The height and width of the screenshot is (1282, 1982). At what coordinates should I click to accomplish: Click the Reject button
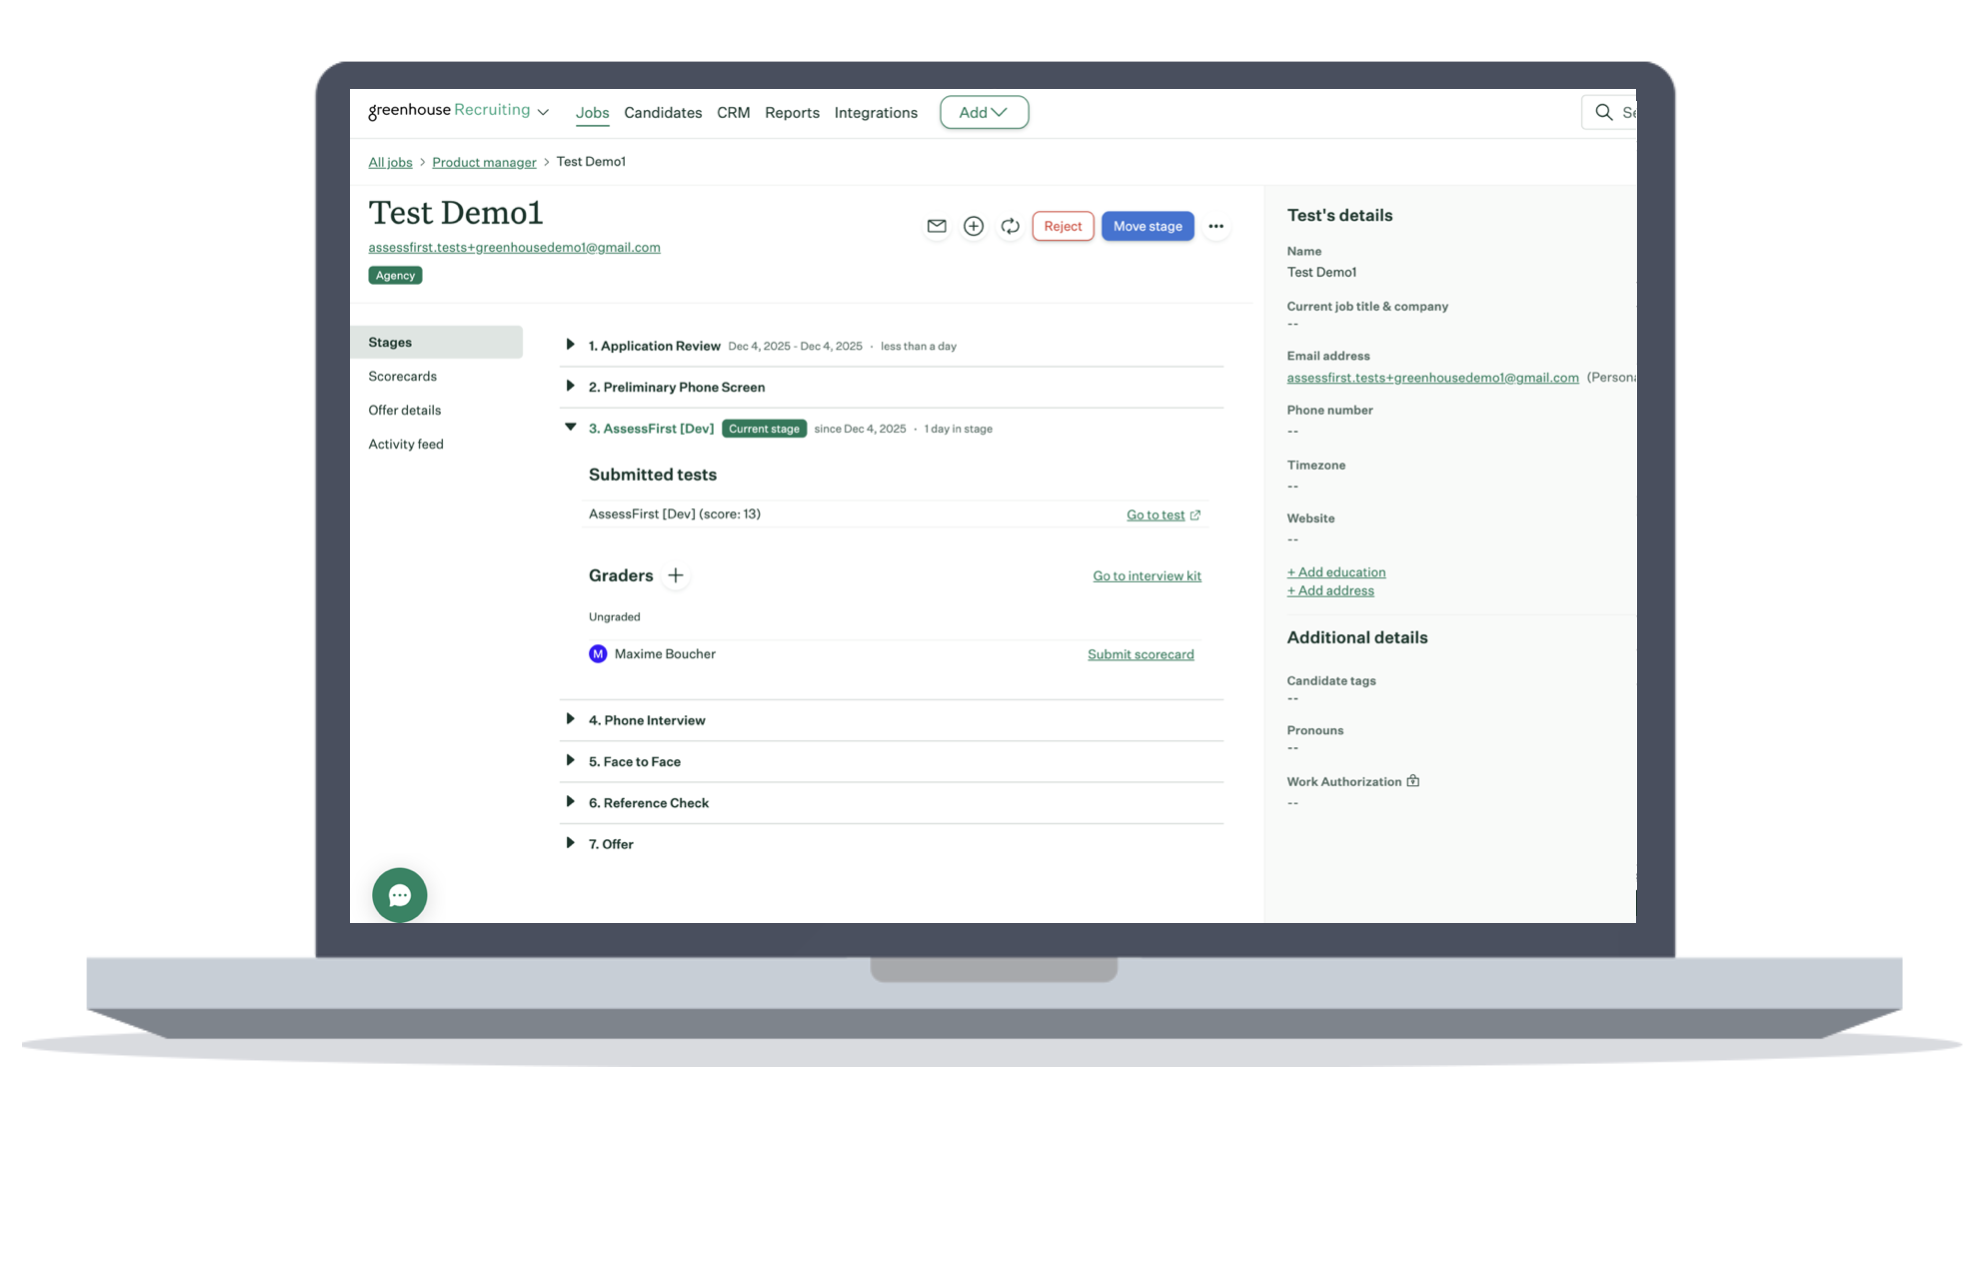[x=1062, y=226]
